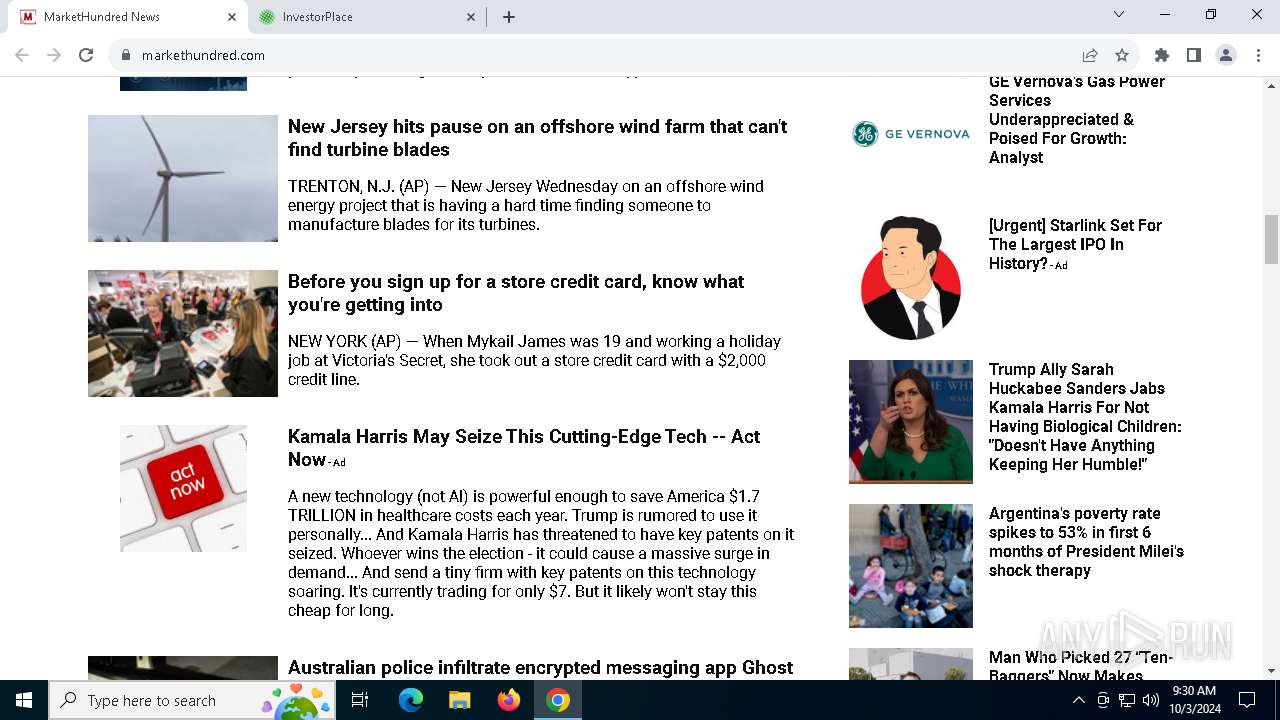Click the site lock icon
This screenshot has width=1280, height=720.
click(x=126, y=55)
